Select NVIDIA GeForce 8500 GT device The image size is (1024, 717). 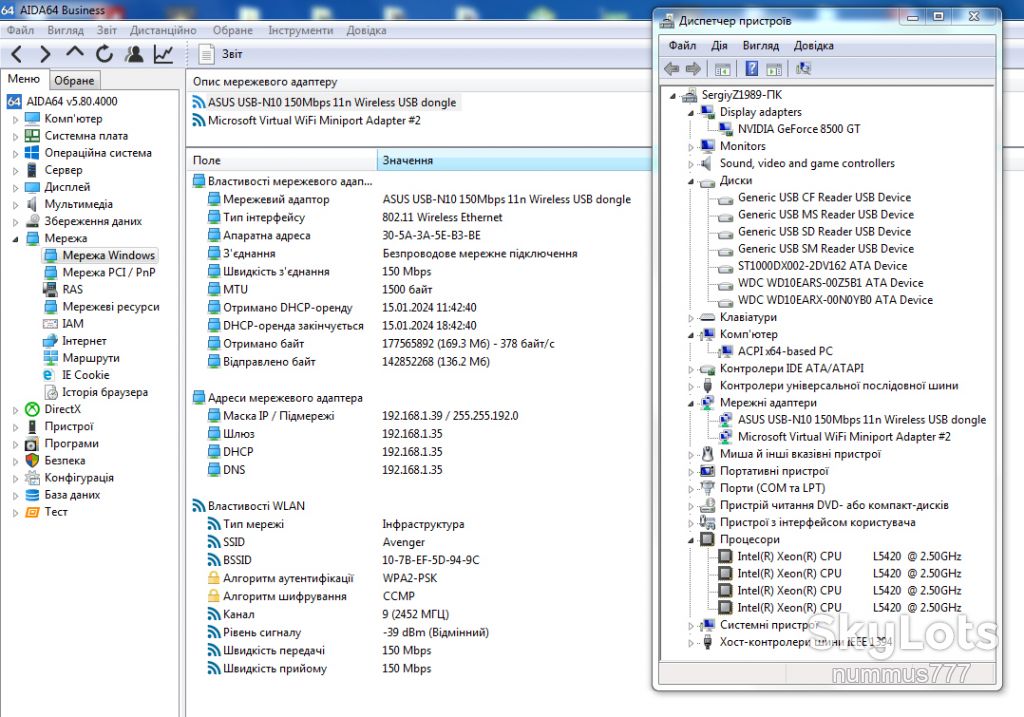[x=799, y=129]
